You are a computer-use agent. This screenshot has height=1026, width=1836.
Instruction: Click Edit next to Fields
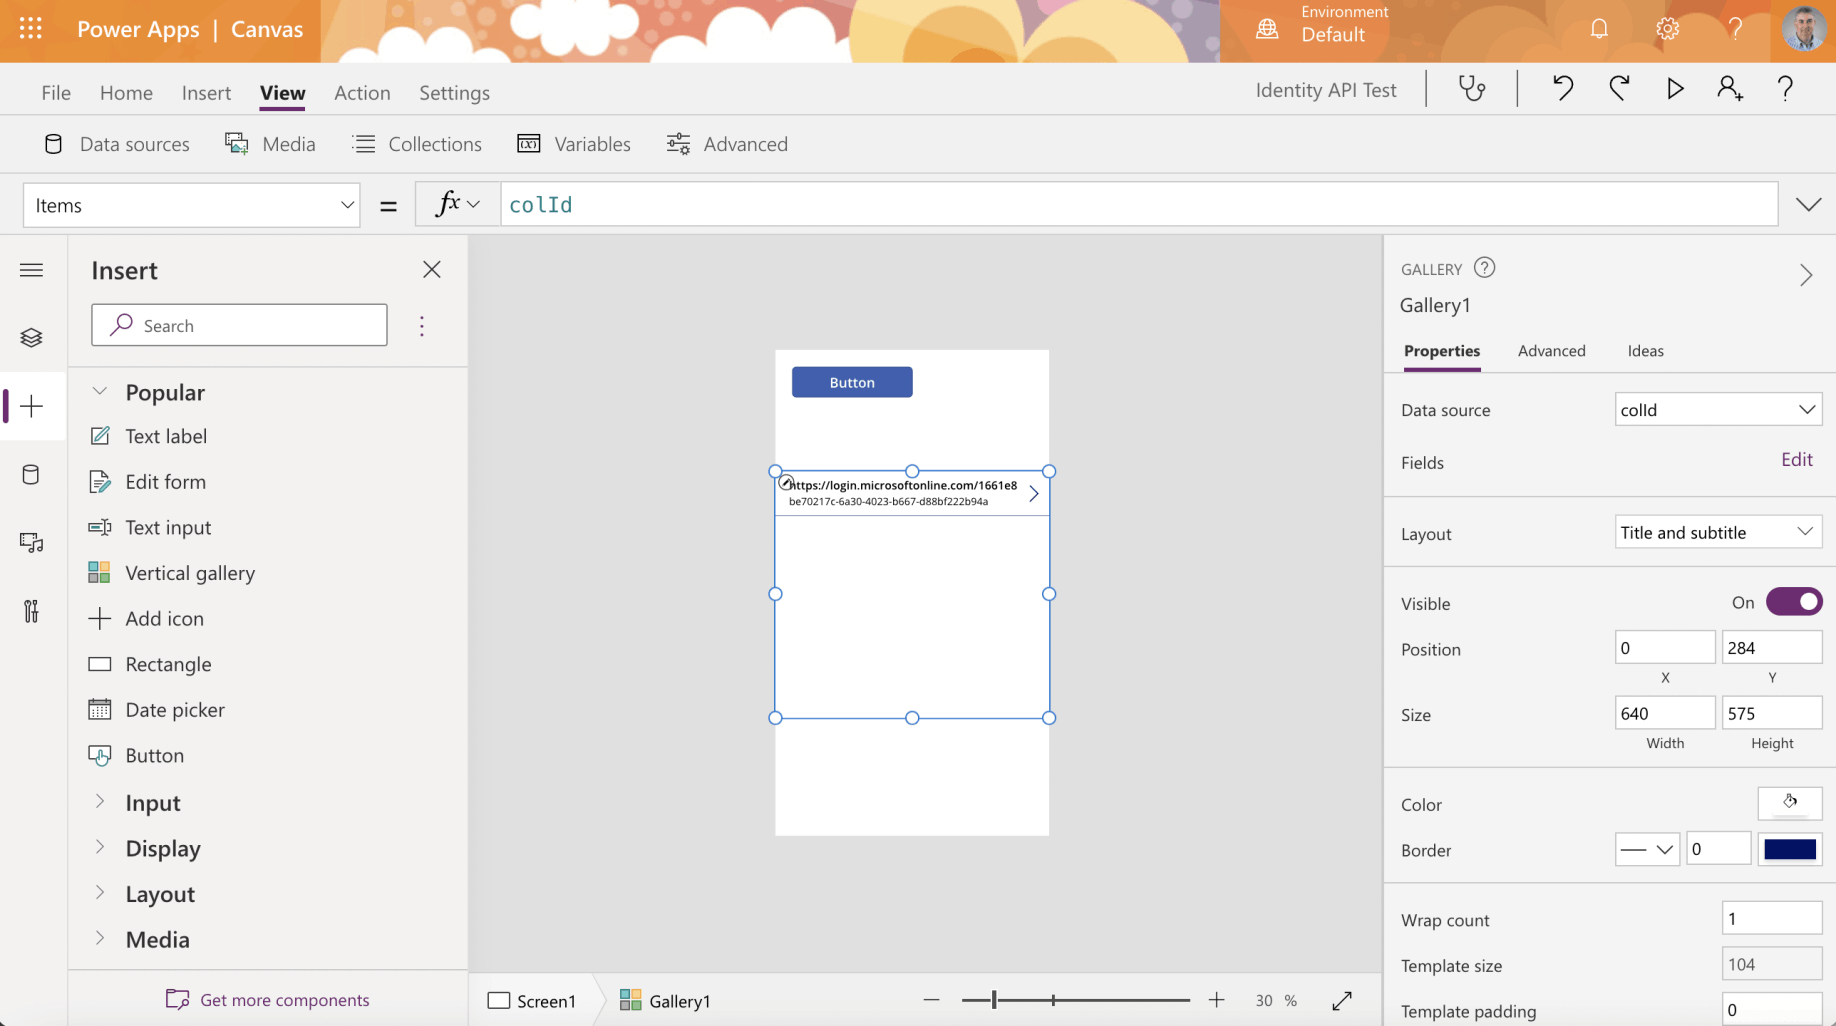tap(1796, 459)
